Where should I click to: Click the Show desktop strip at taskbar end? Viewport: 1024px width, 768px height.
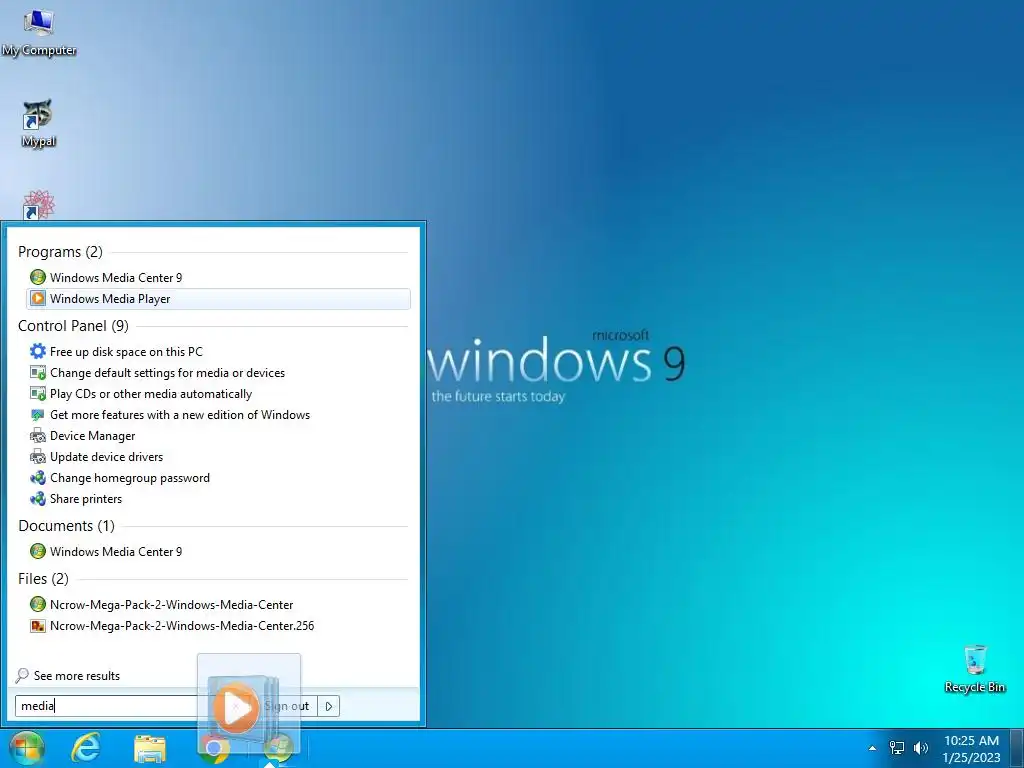pos(1017,748)
